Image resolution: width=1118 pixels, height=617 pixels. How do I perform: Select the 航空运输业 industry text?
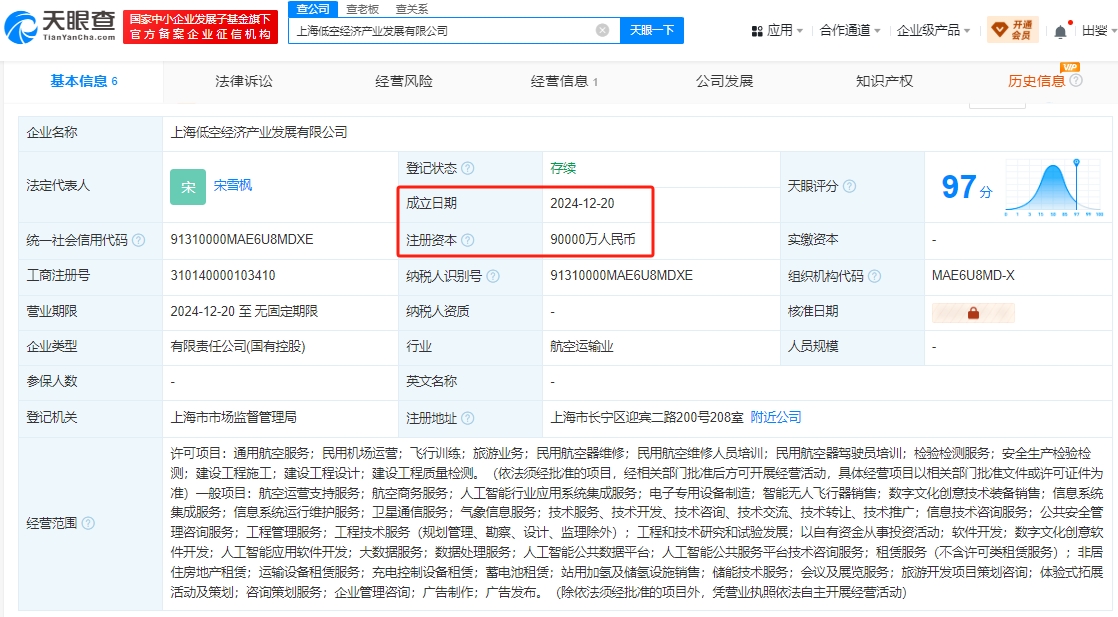coord(582,347)
